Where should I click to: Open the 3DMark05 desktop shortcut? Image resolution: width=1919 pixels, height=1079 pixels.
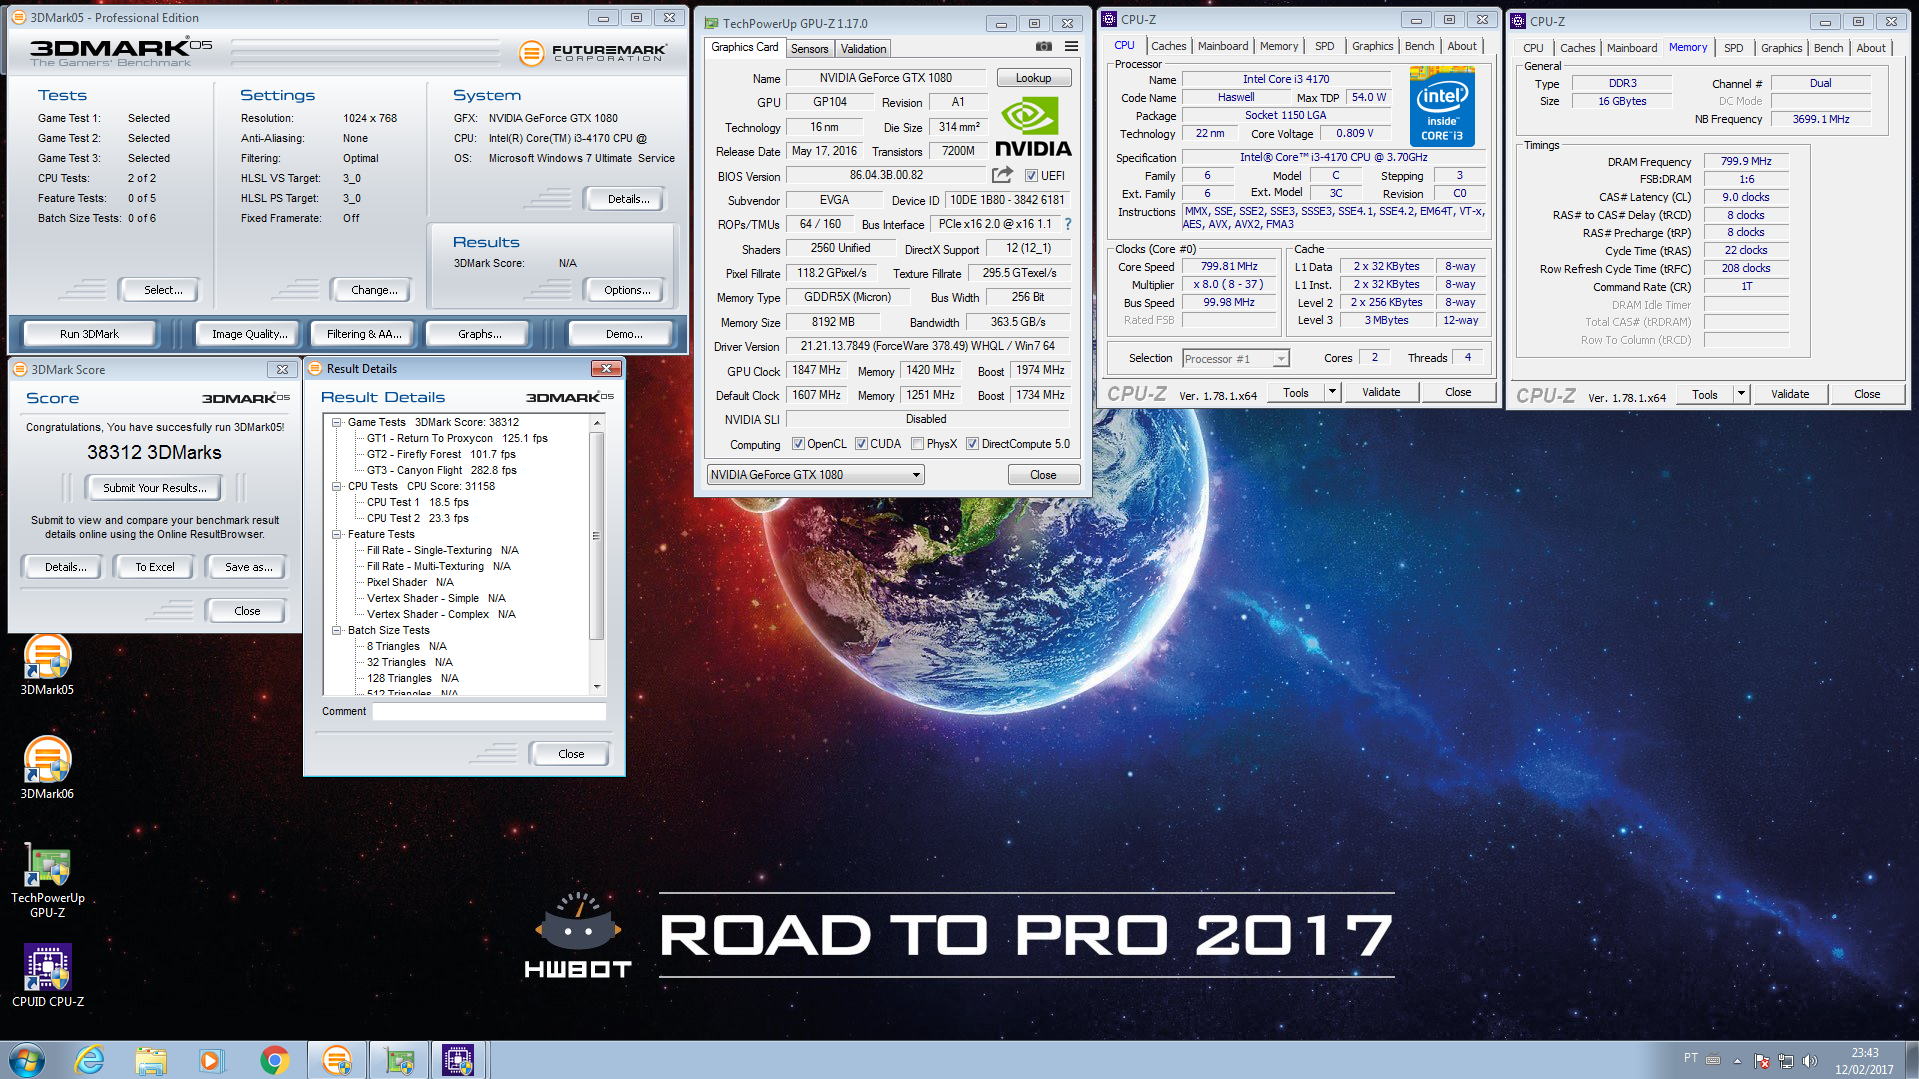pos(47,664)
